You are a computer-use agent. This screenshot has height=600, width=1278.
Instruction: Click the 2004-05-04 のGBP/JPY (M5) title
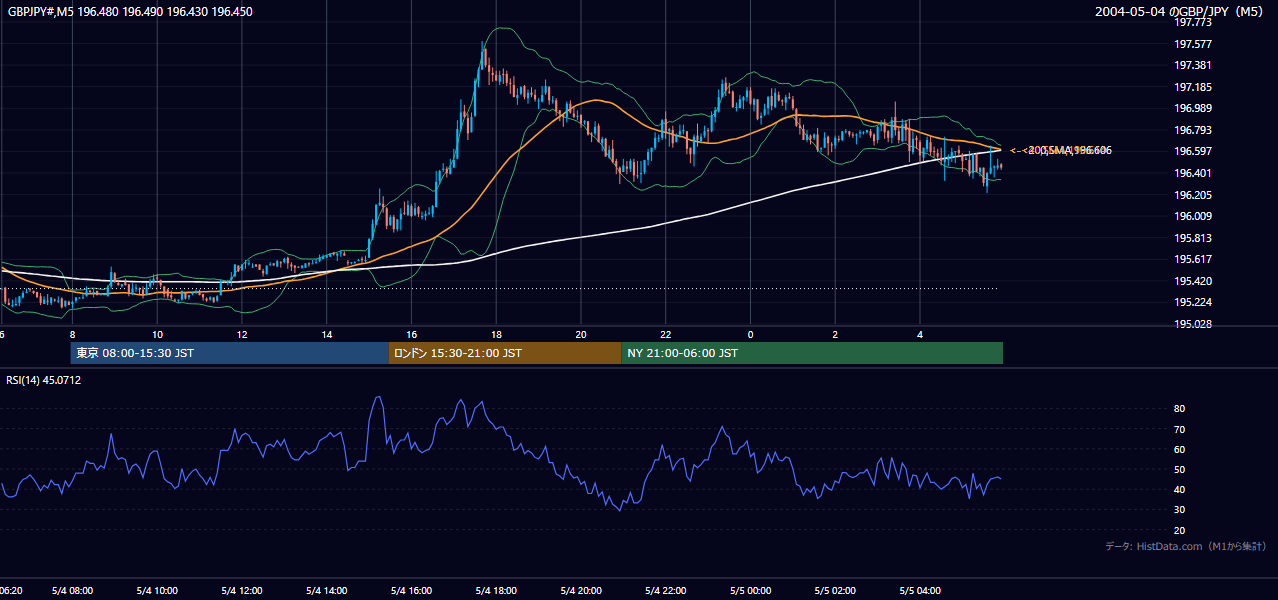(x=1180, y=12)
